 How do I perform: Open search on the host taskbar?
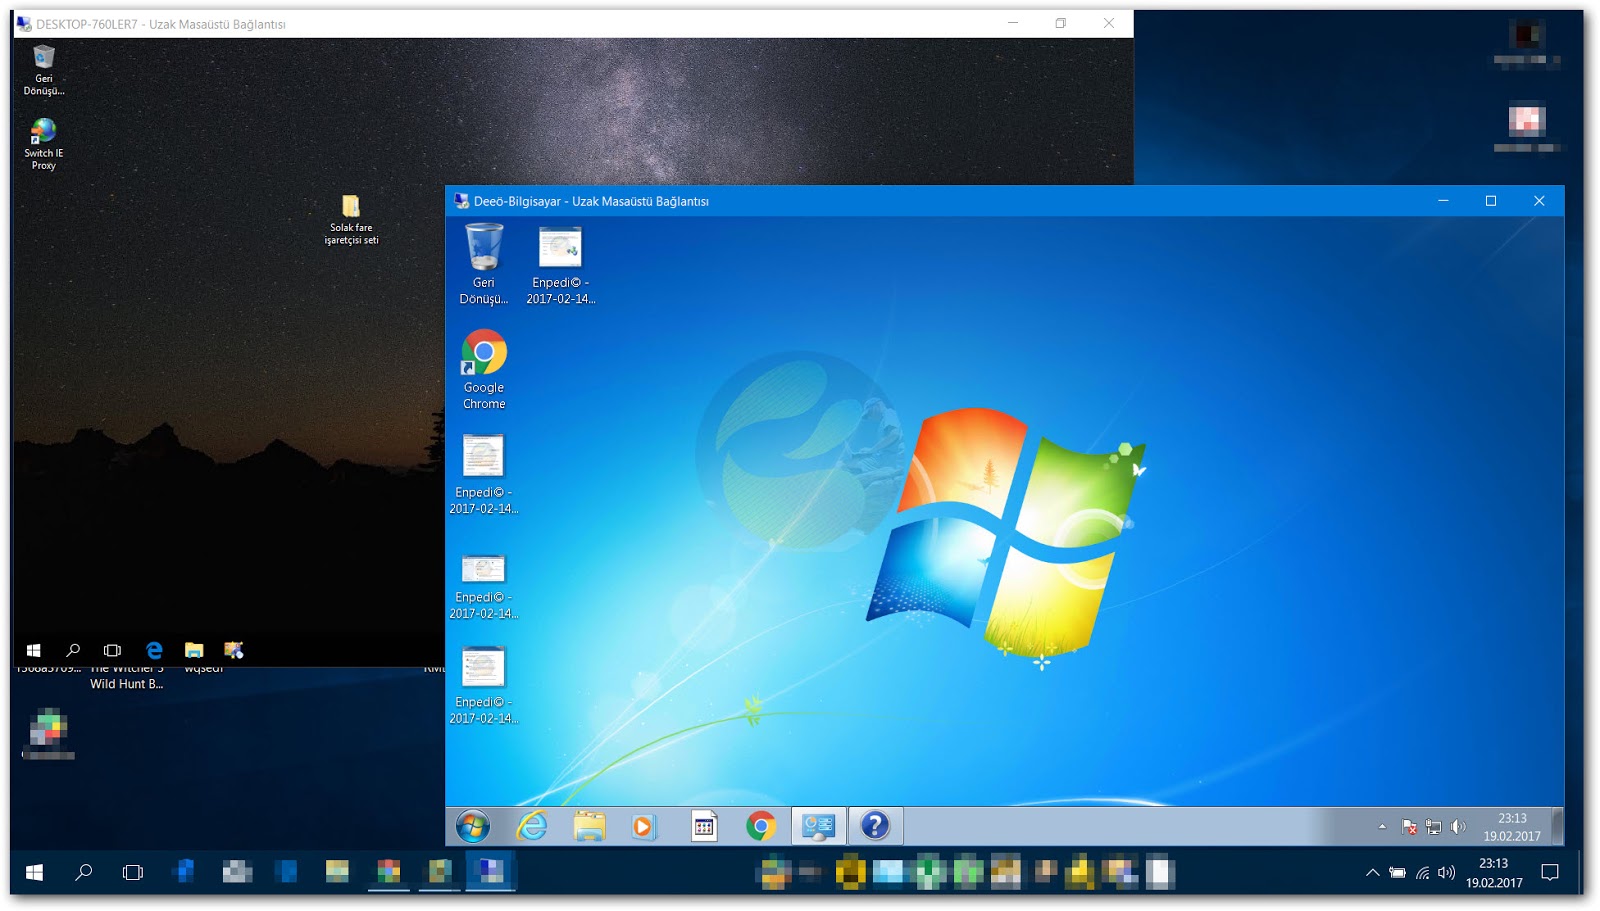[84, 872]
